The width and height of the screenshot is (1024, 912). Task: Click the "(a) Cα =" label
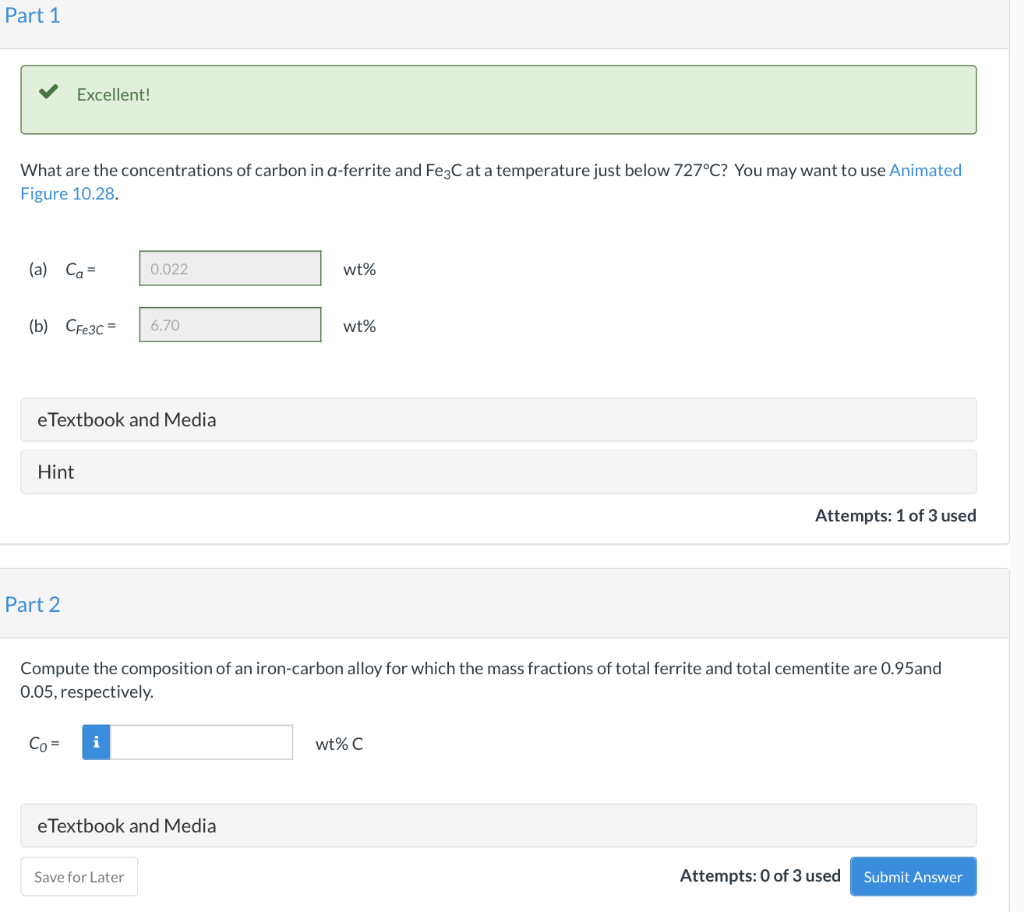coord(62,269)
